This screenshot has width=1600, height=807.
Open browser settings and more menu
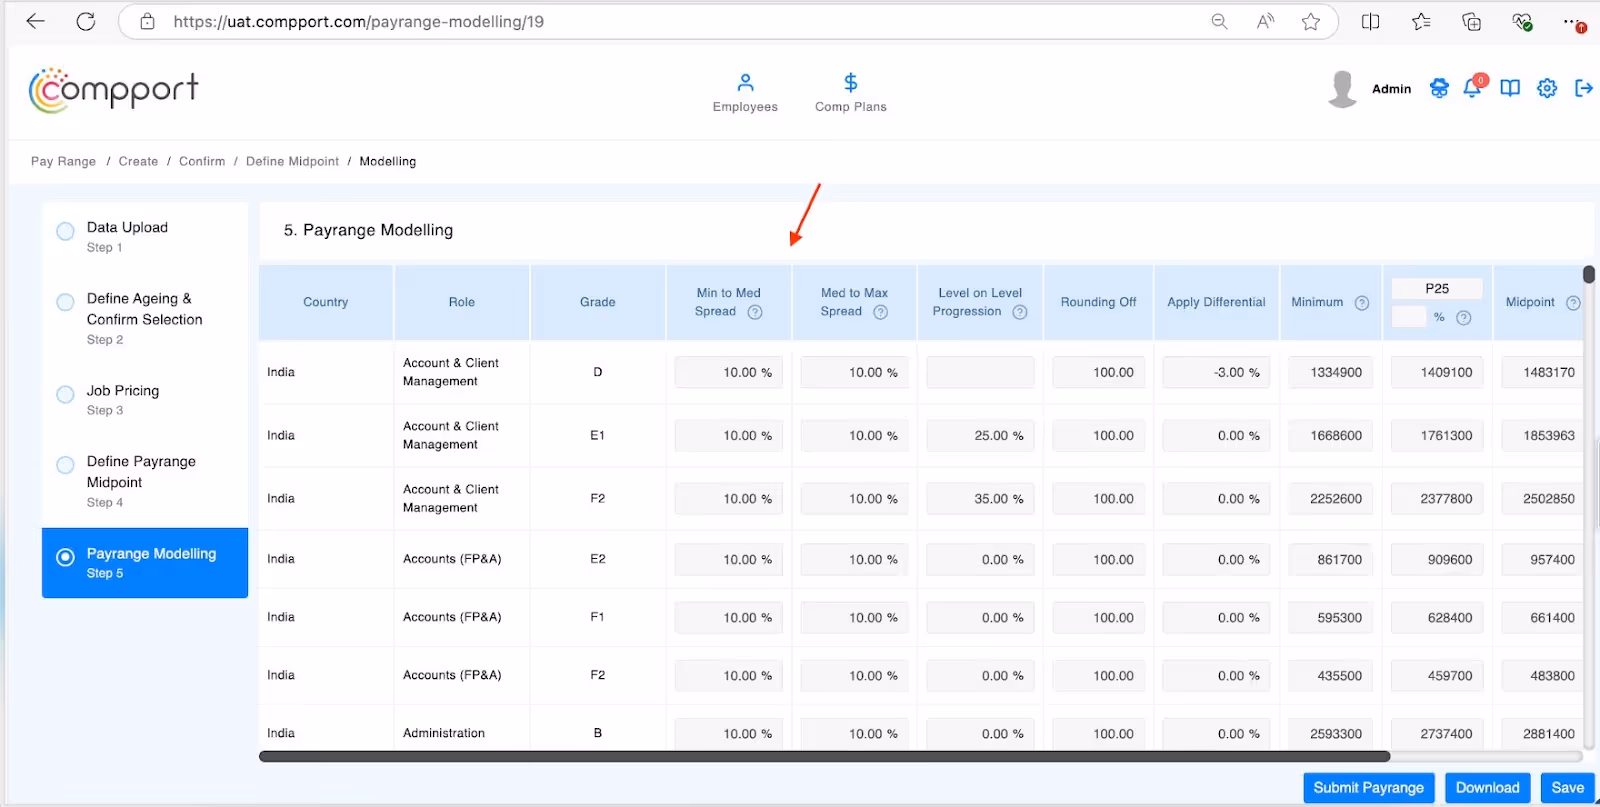click(1573, 22)
